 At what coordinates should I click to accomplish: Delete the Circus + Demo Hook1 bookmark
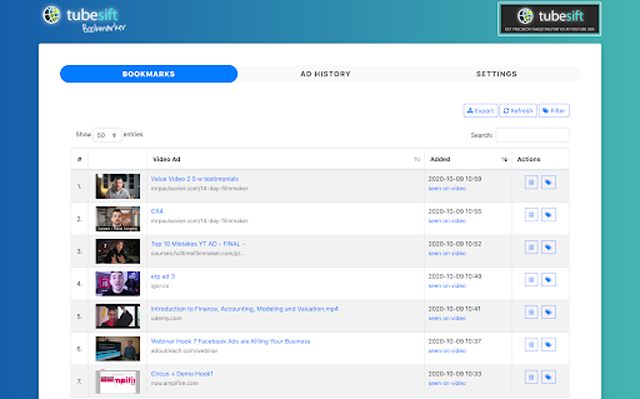531,377
